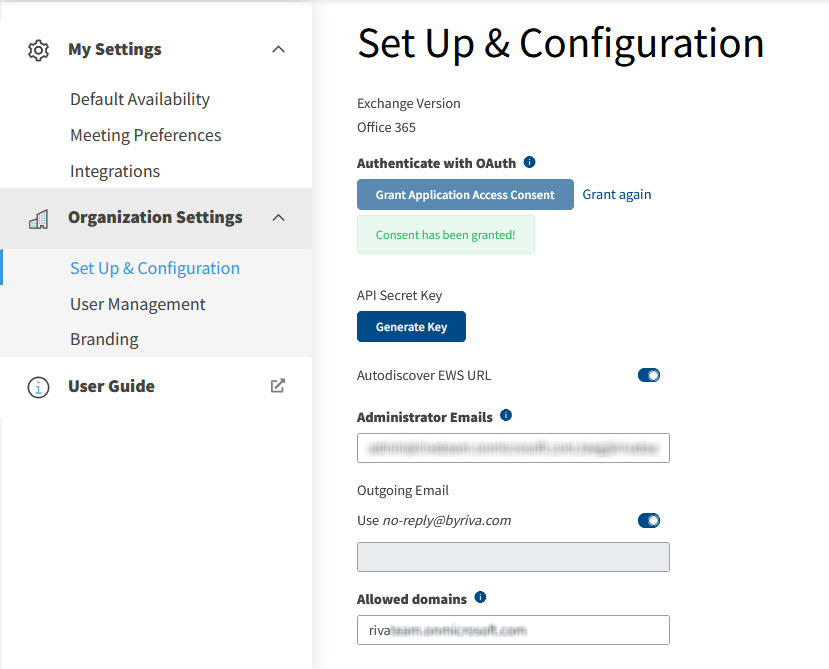This screenshot has height=669, width=829.
Task: Click the My Settings heading
Action: (115, 49)
